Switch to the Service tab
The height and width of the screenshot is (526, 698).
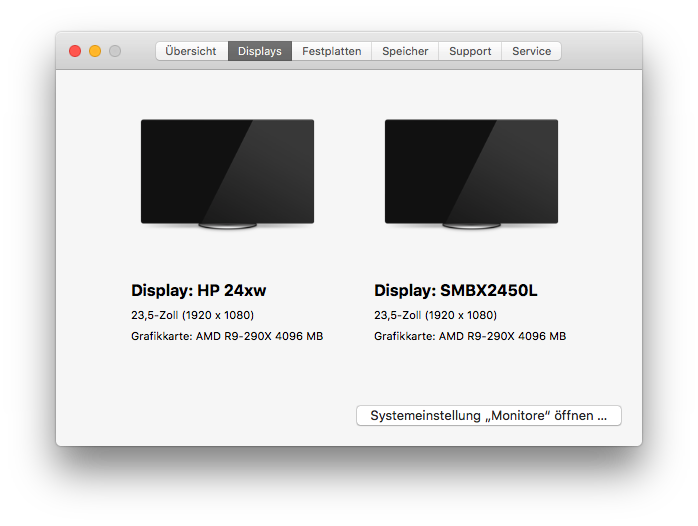coord(532,51)
